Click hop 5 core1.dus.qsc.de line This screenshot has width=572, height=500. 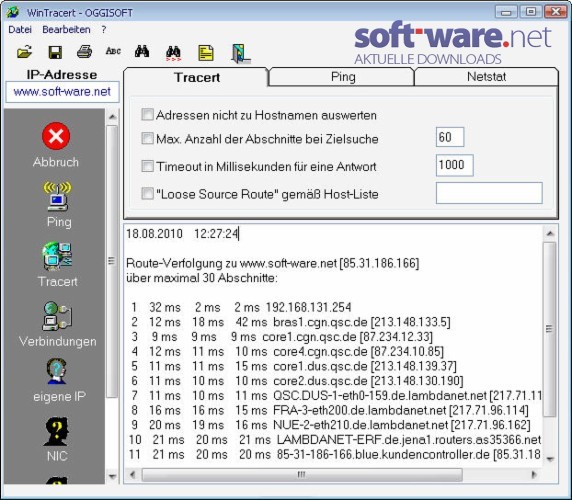click(293, 366)
